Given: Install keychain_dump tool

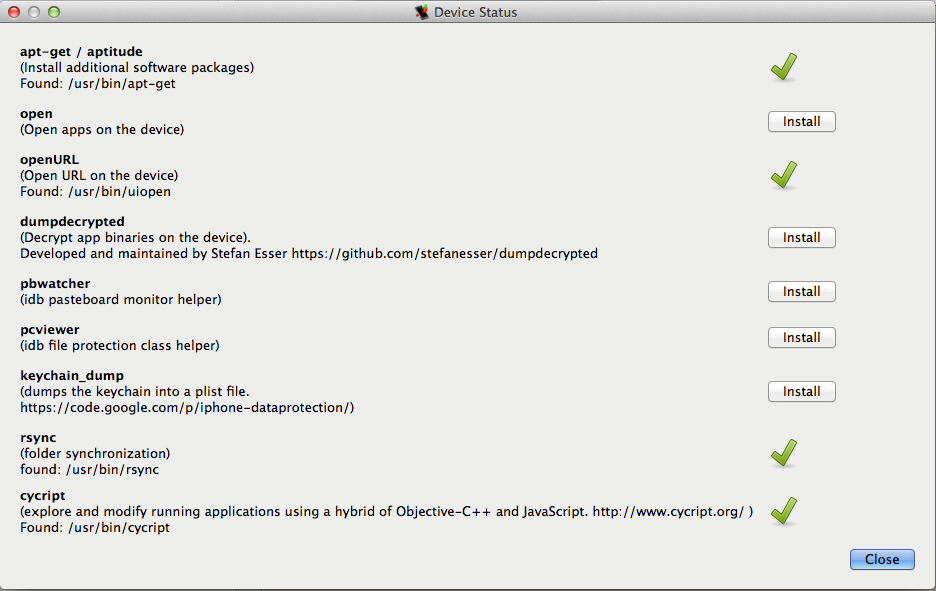Looking at the screenshot, I should coord(801,392).
